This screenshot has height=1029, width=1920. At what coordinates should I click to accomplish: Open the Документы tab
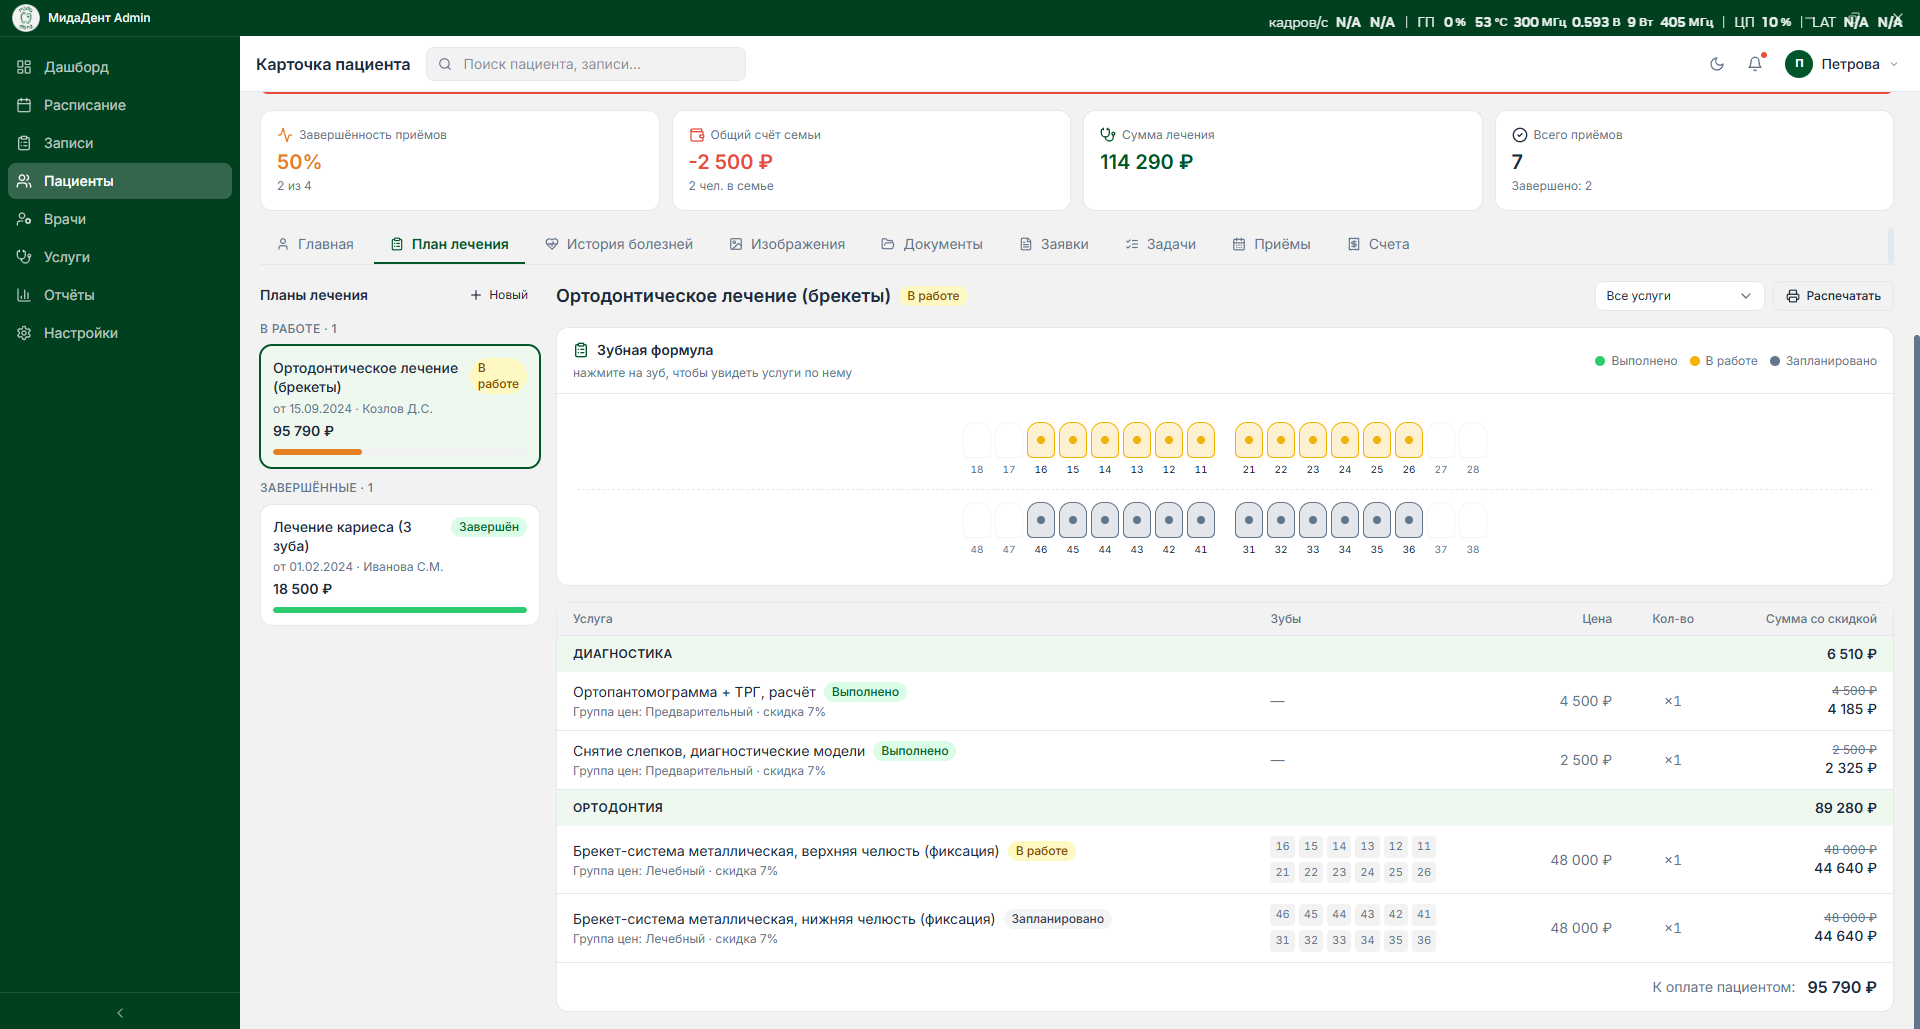coord(932,244)
